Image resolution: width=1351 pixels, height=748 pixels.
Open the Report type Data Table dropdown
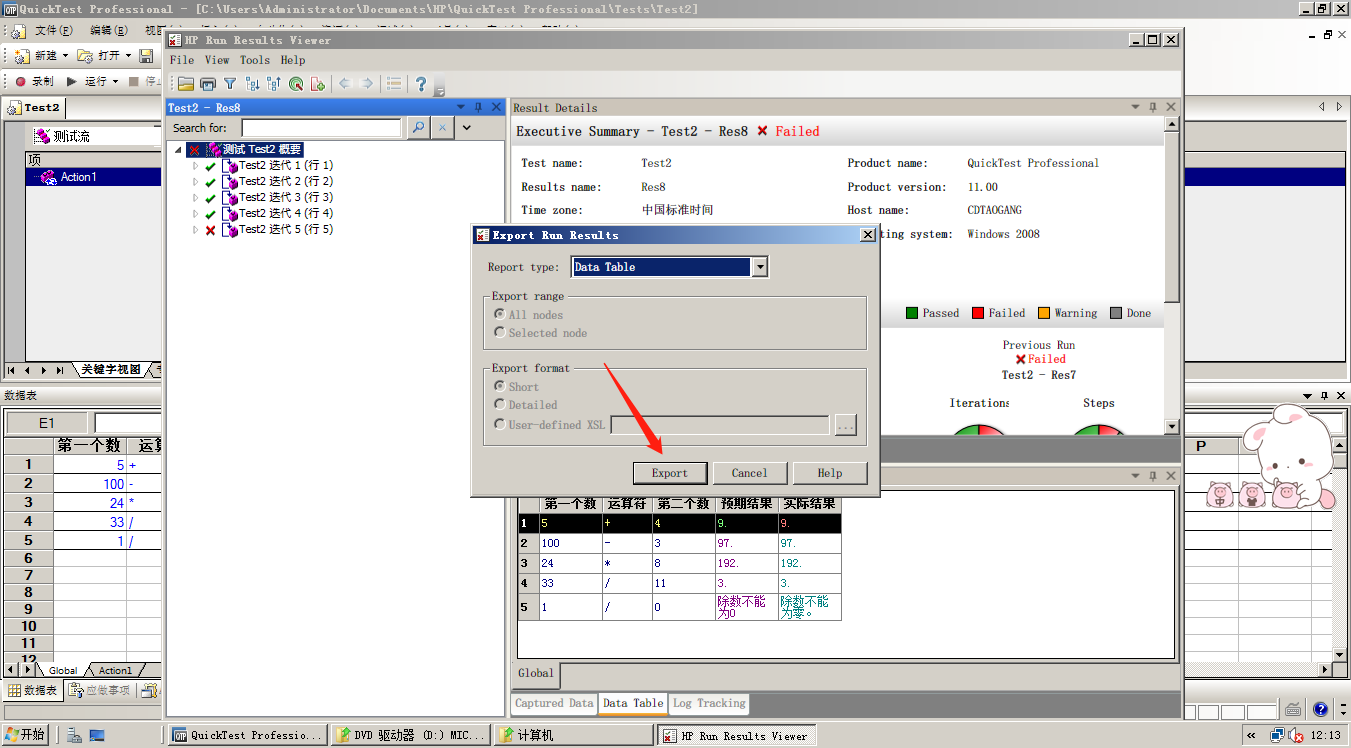(760, 267)
